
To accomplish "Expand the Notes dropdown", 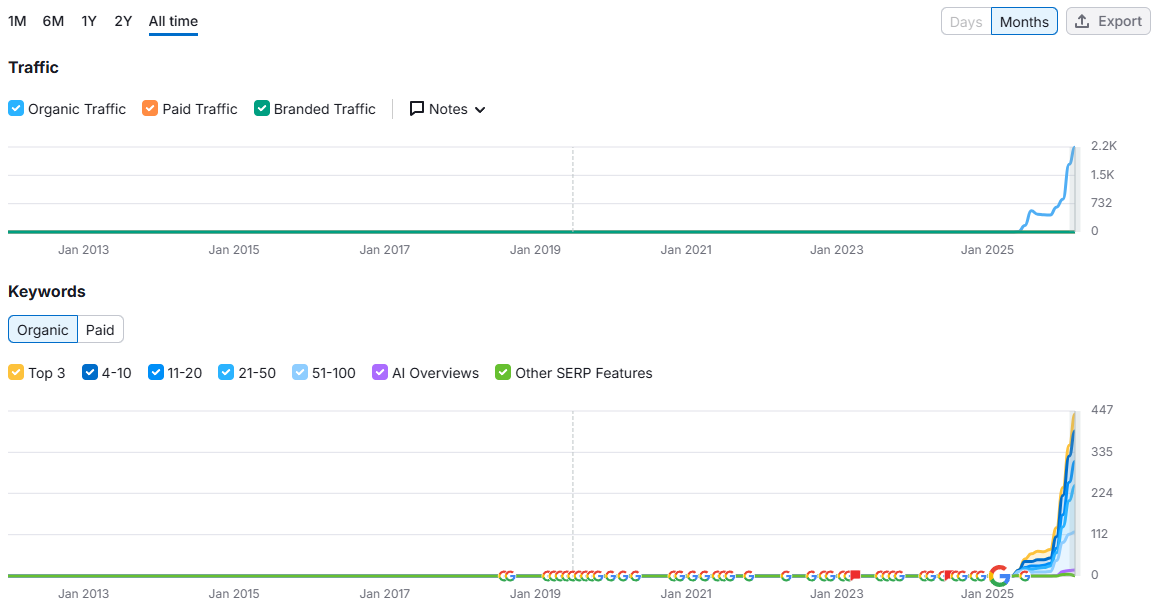I will click(480, 109).
